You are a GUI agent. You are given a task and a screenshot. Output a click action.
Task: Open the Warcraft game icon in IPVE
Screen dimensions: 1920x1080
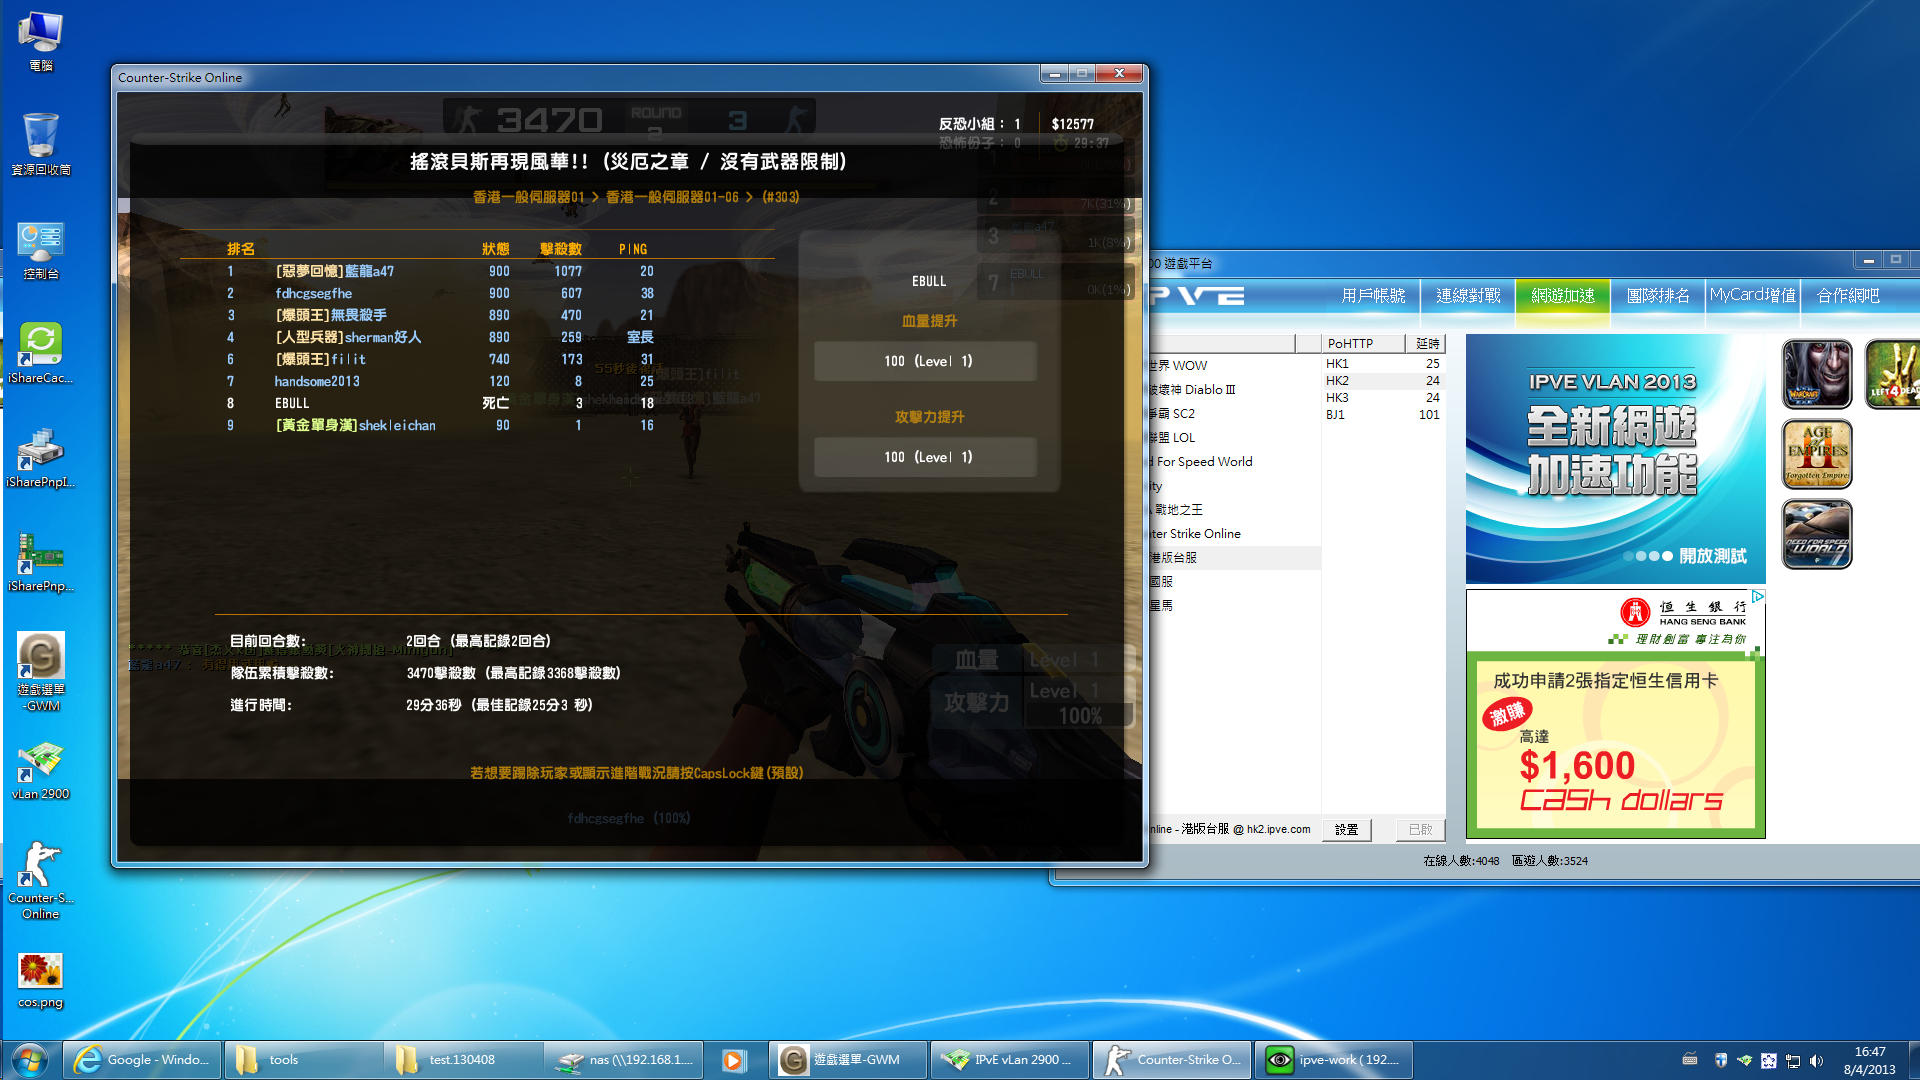[x=1816, y=374]
